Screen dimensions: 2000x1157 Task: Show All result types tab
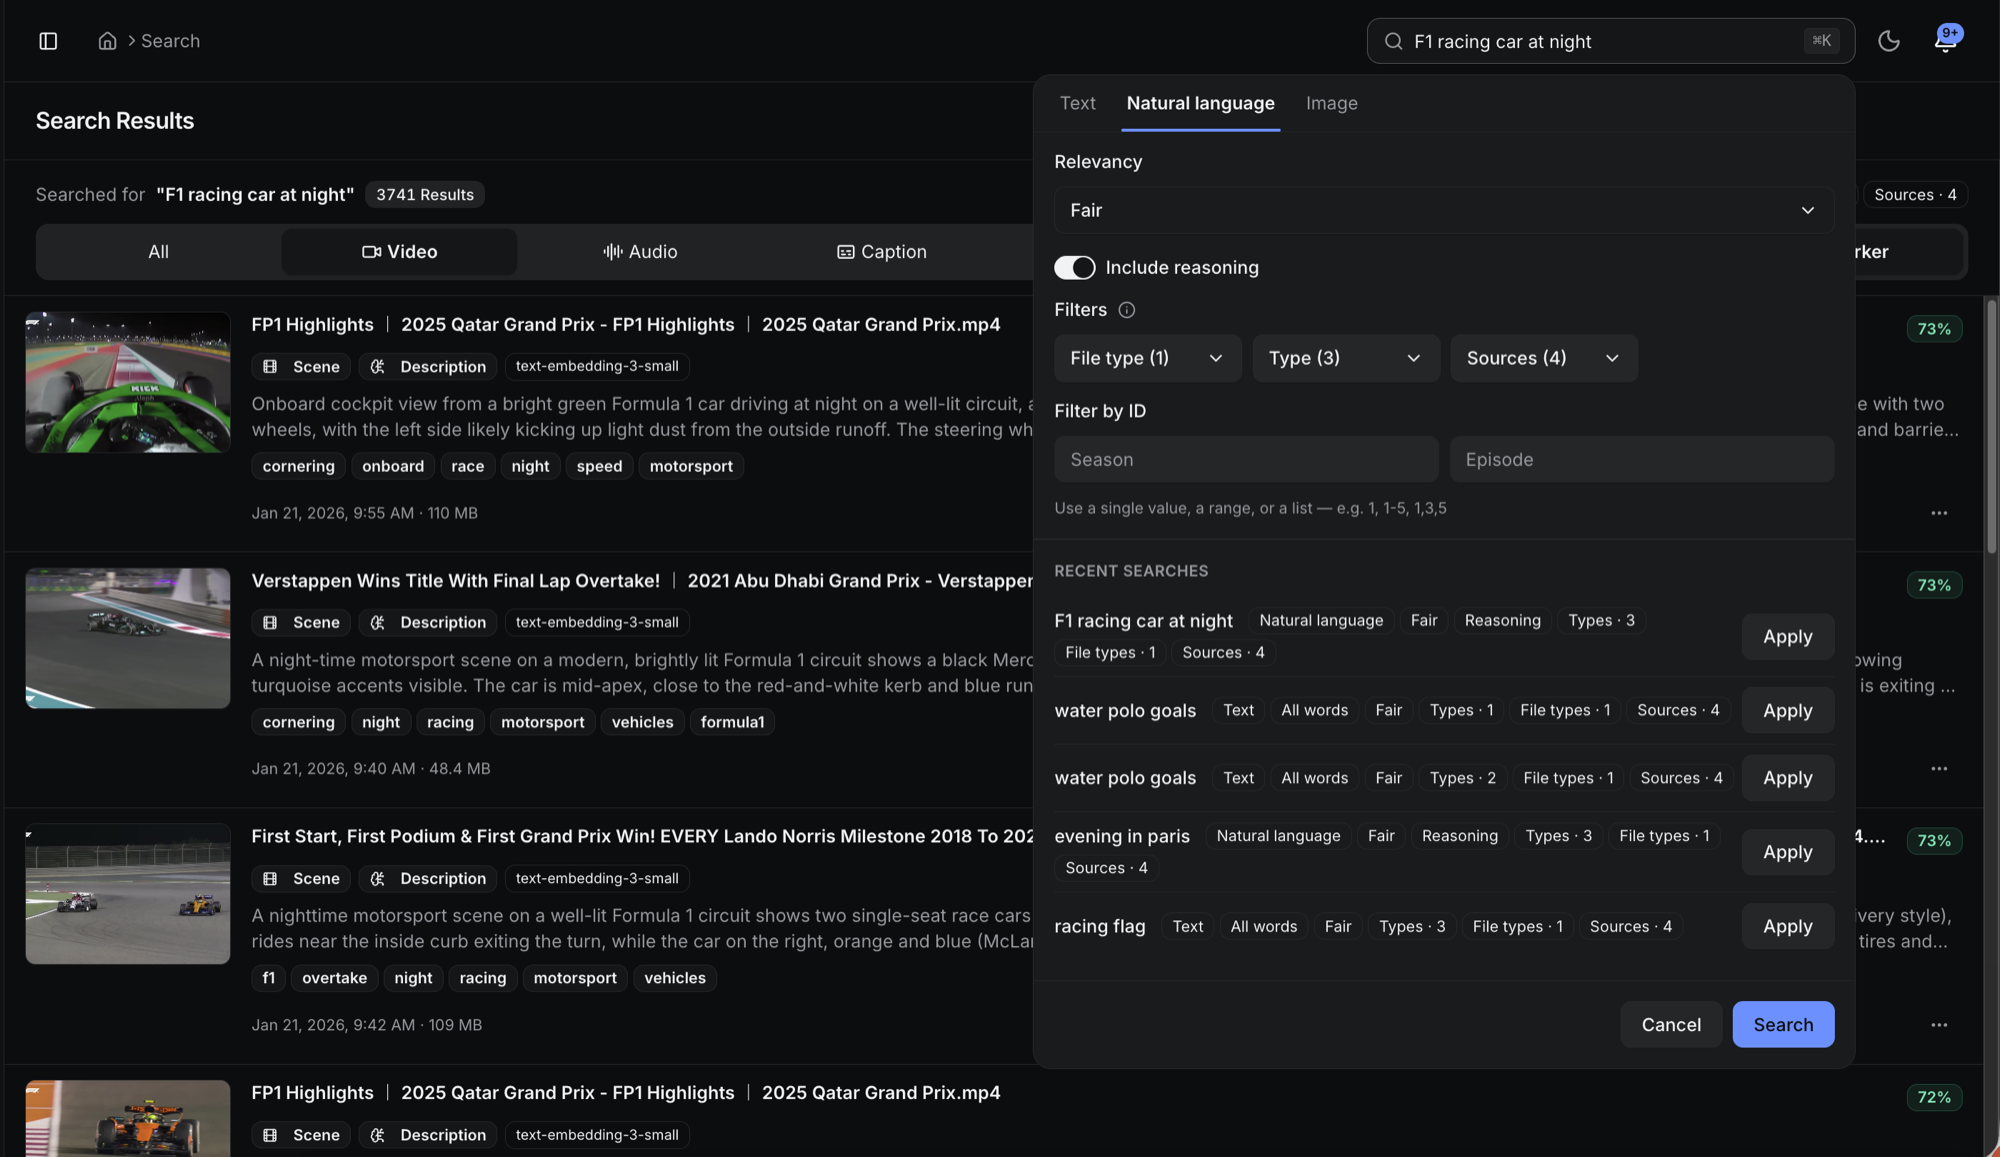[158, 252]
